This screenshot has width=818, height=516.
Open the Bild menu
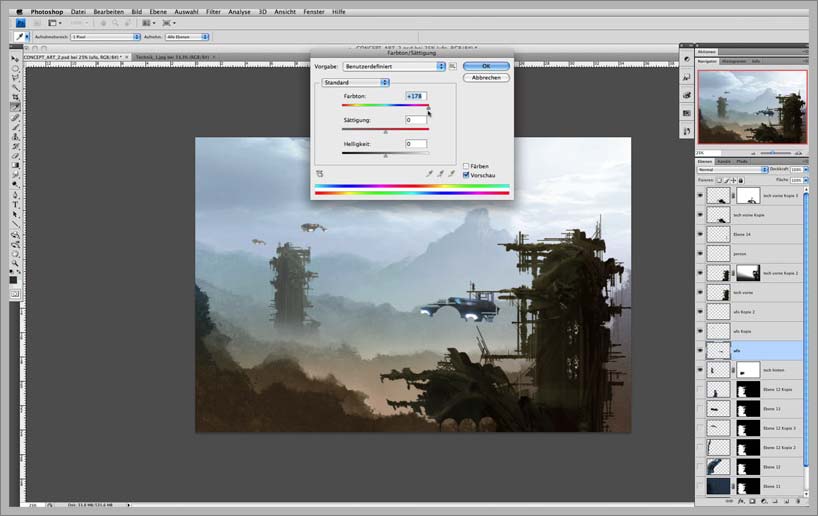pos(137,11)
